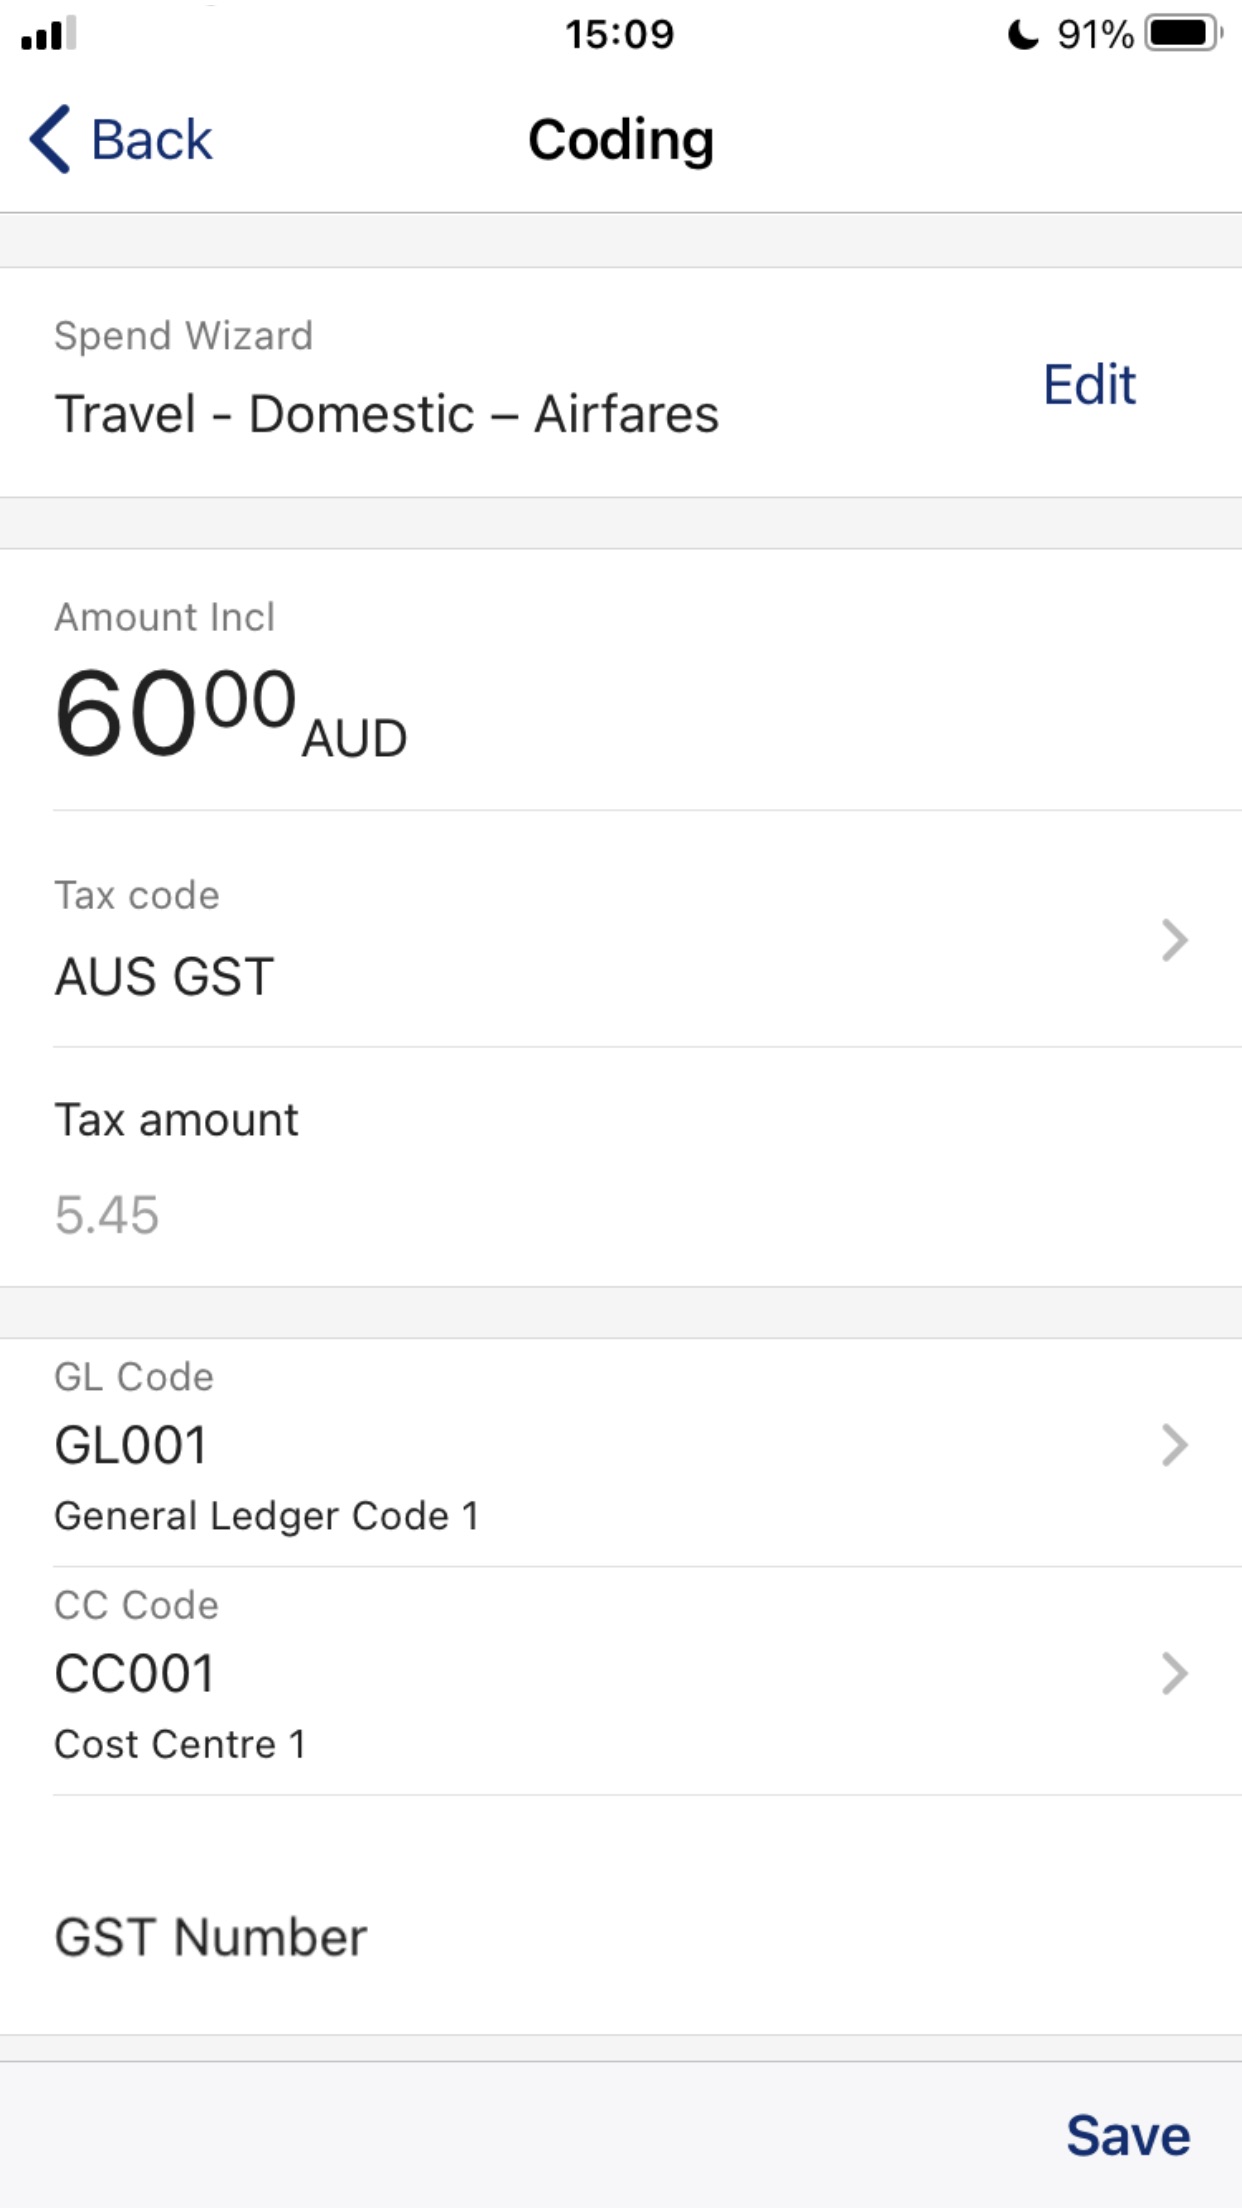
Task: Tap the Tax amount value 5.45
Action: [x=107, y=1215]
